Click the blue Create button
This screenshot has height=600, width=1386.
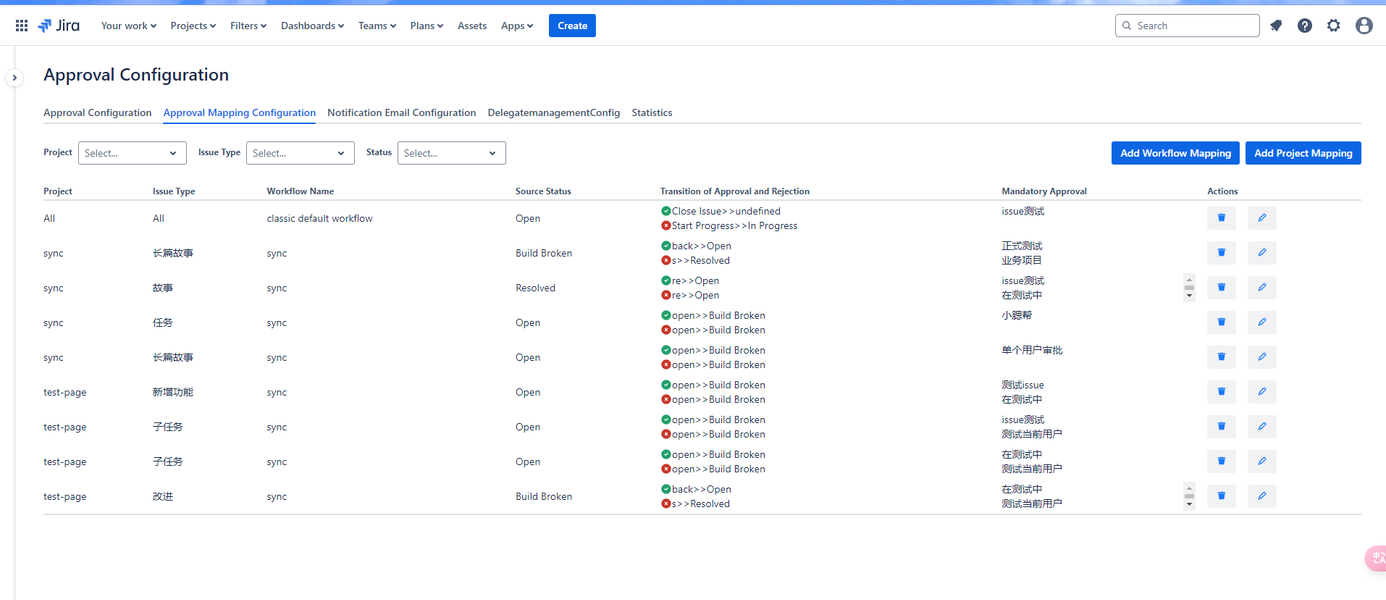572,26
